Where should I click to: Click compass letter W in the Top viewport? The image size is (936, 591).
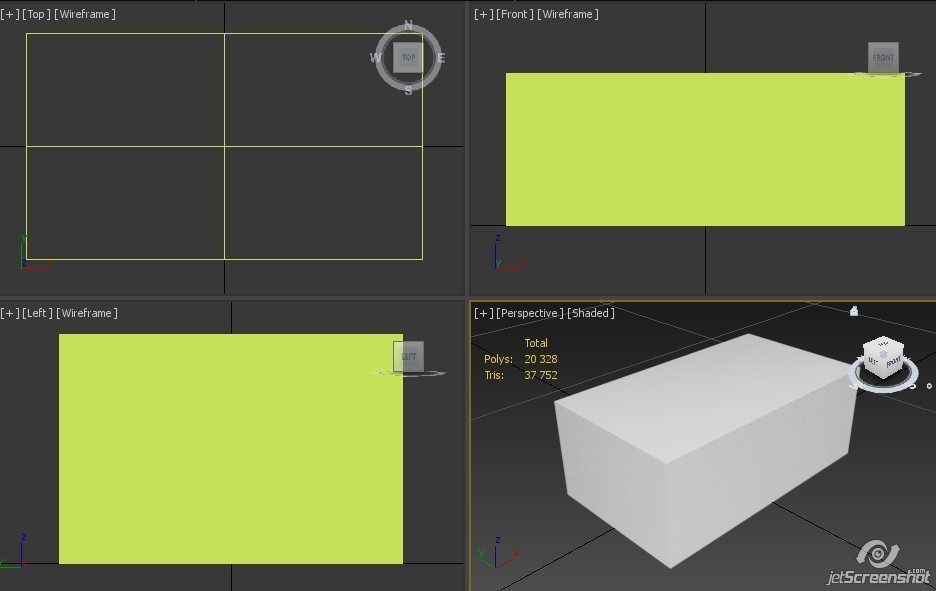coord(375,58)
